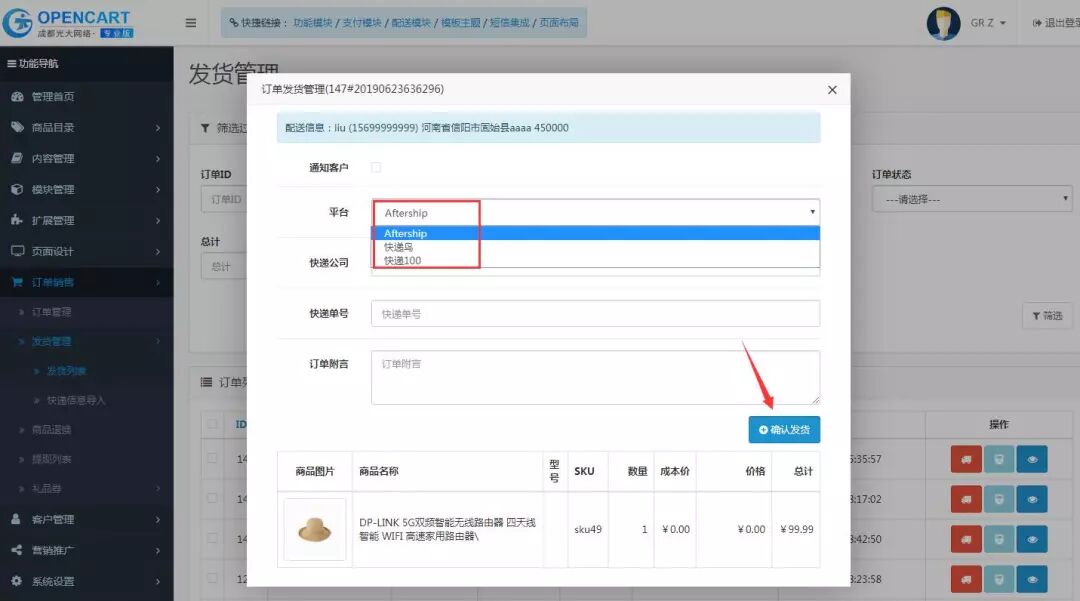The height and width of the screenshot is (601, 1080).
Task: Click the ¥99.99 total cell
Action: tap(797, 529)
